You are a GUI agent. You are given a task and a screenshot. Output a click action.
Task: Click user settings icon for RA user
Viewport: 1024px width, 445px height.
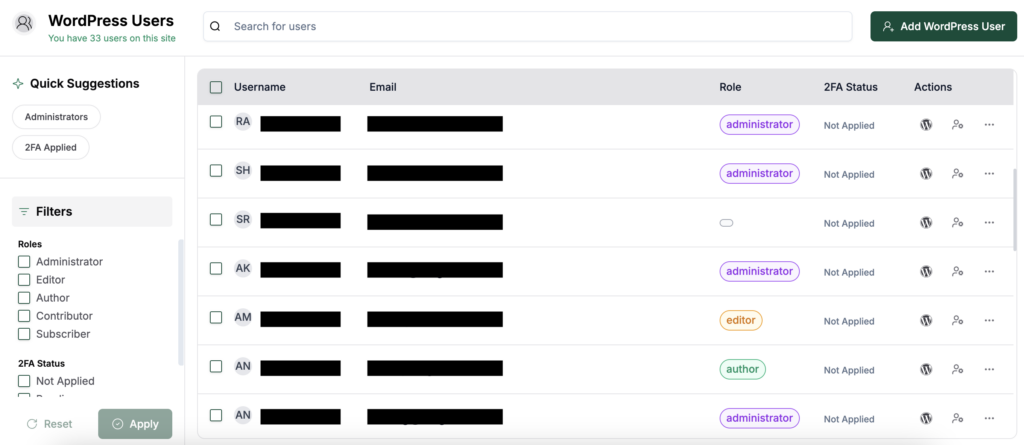point(957,124)
